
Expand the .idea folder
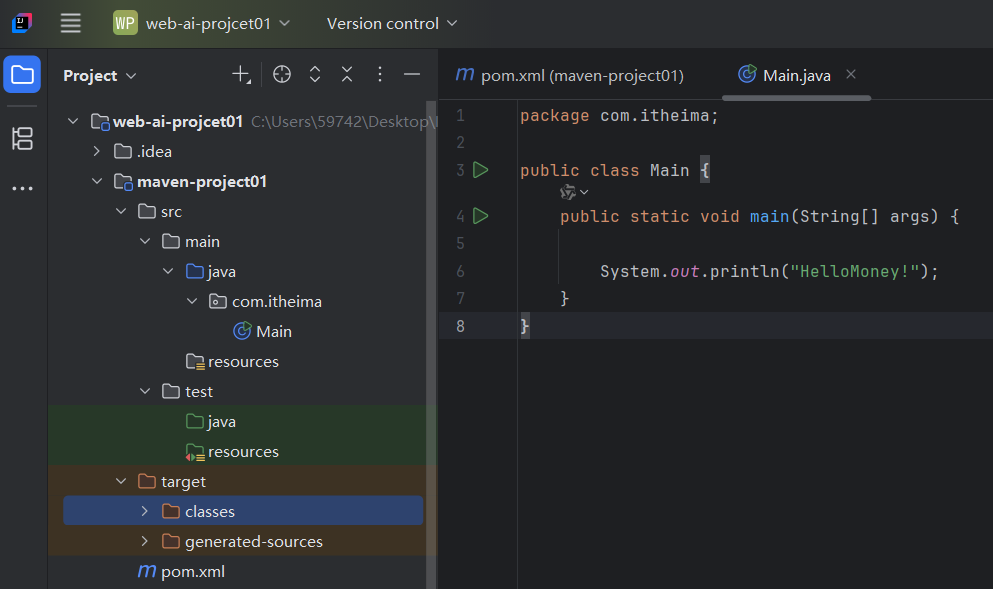click(x=96, y=151)
